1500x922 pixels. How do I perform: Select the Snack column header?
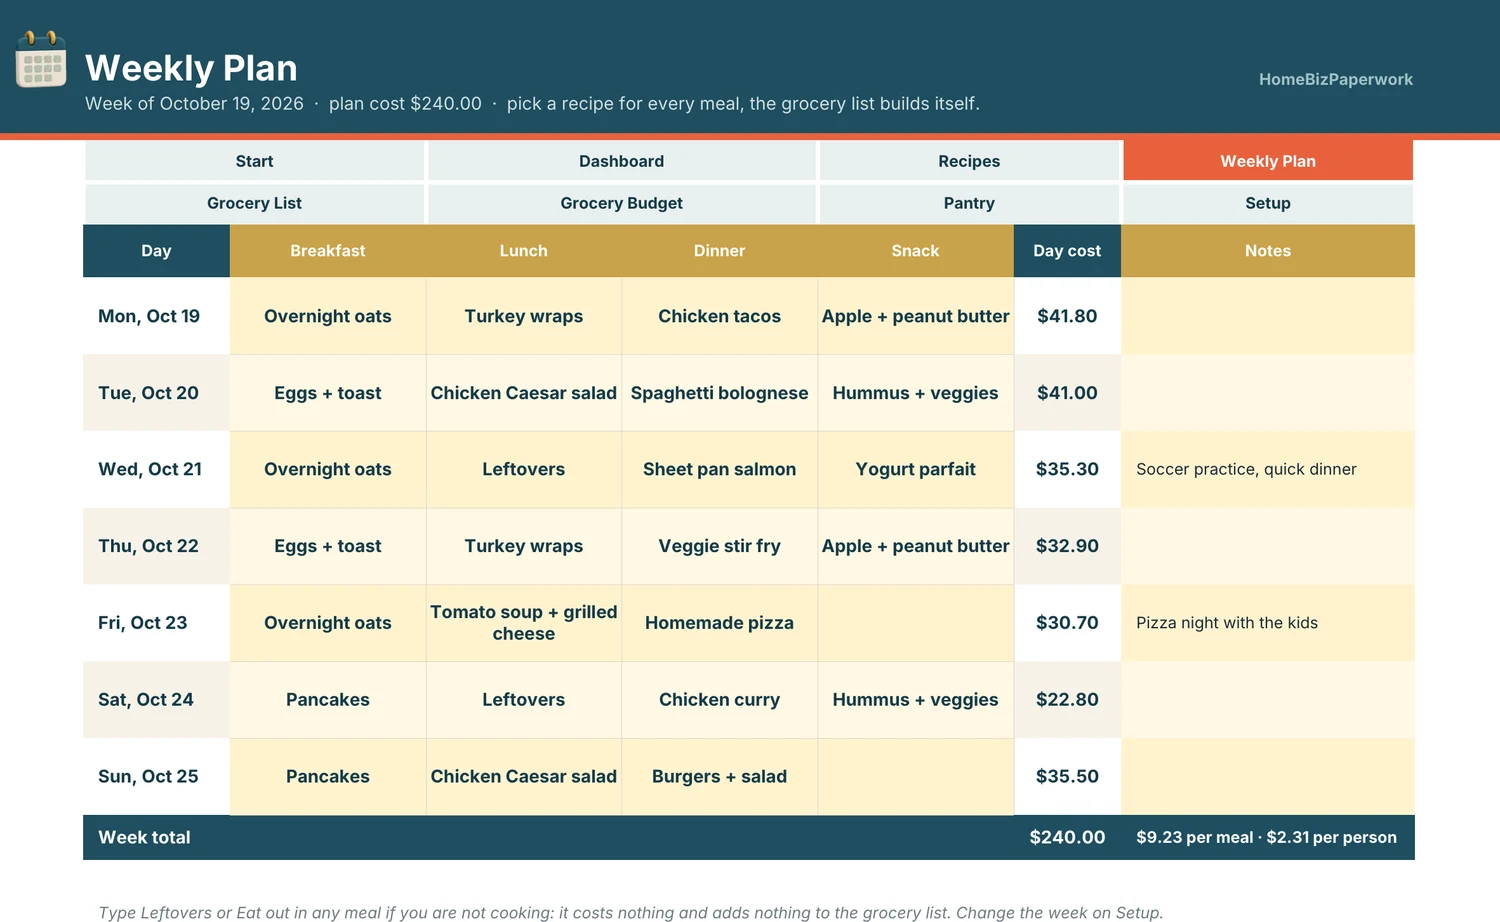916,251
